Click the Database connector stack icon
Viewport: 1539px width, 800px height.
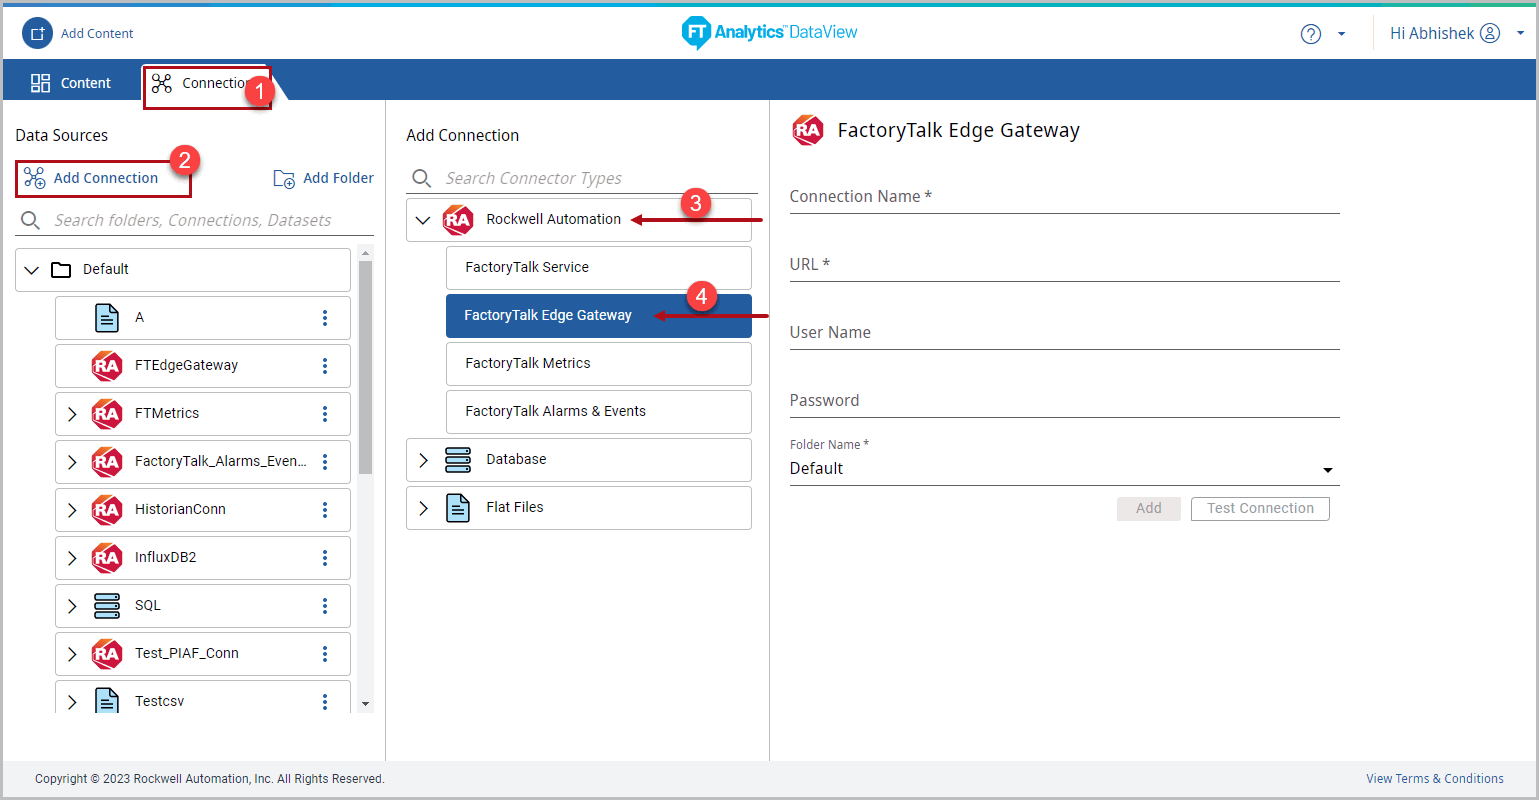point(458,460)
